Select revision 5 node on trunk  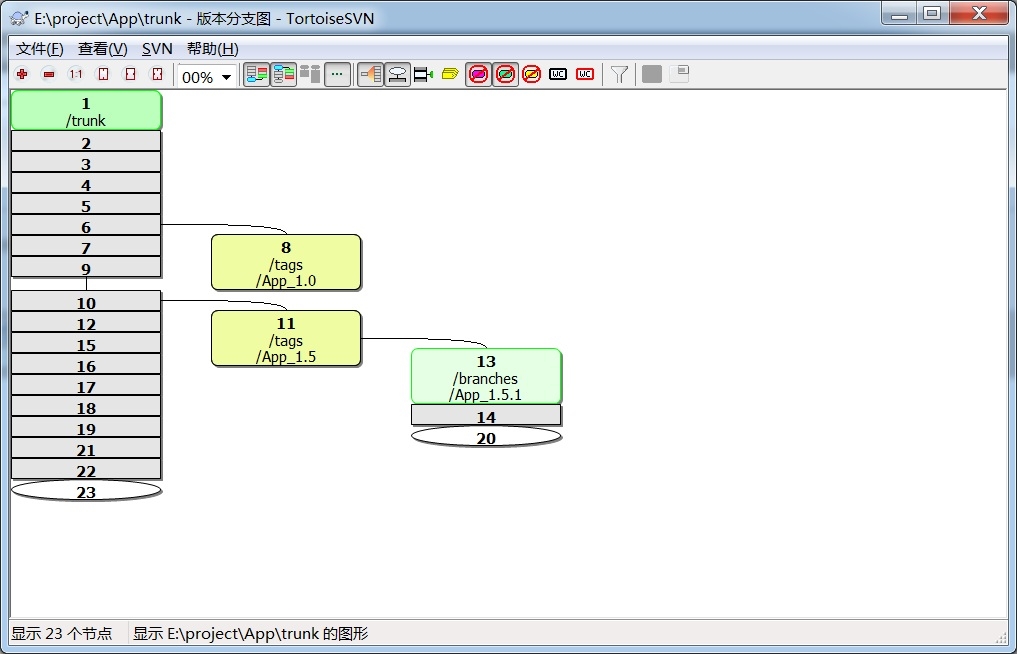pyautogui.click(x=86, y=204)
